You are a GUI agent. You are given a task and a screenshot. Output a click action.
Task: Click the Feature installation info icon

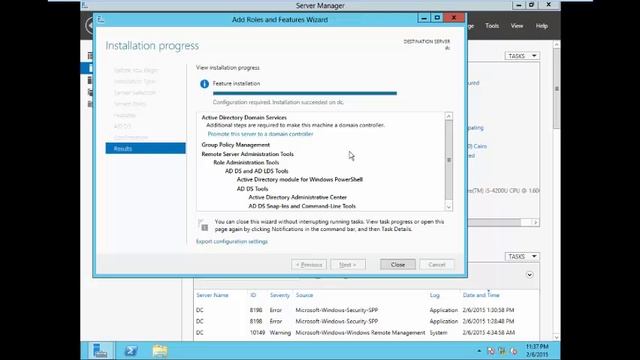[x=204, y=84]
